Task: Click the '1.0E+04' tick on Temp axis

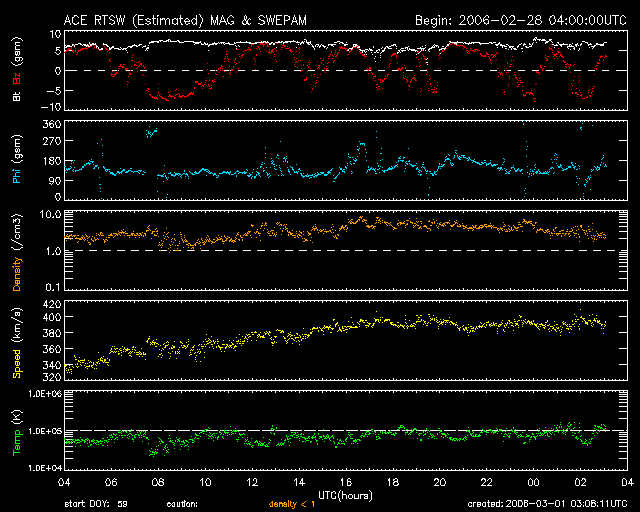Action: [45, 468]
